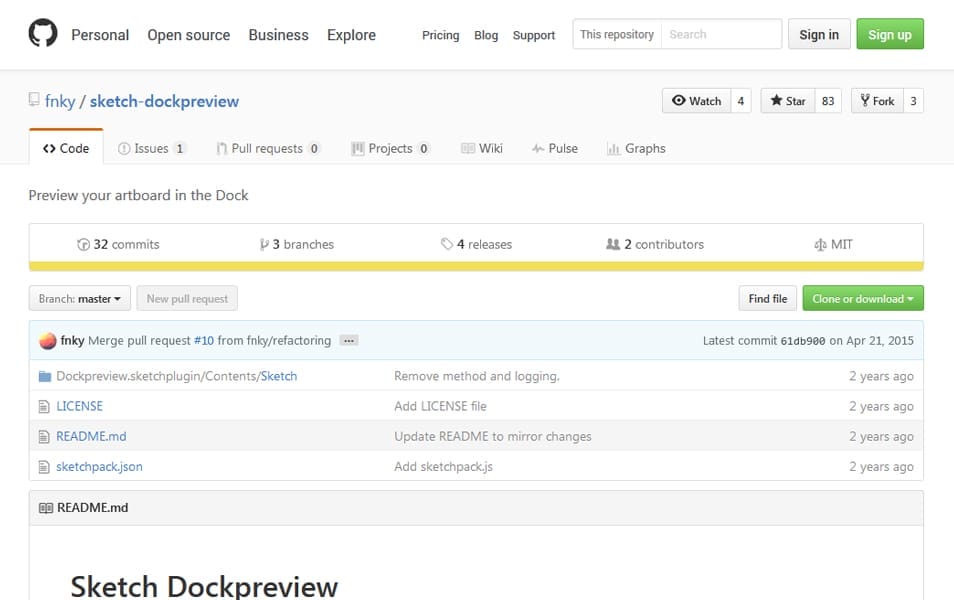Open the forks count 3

click(x=913, y=101)
